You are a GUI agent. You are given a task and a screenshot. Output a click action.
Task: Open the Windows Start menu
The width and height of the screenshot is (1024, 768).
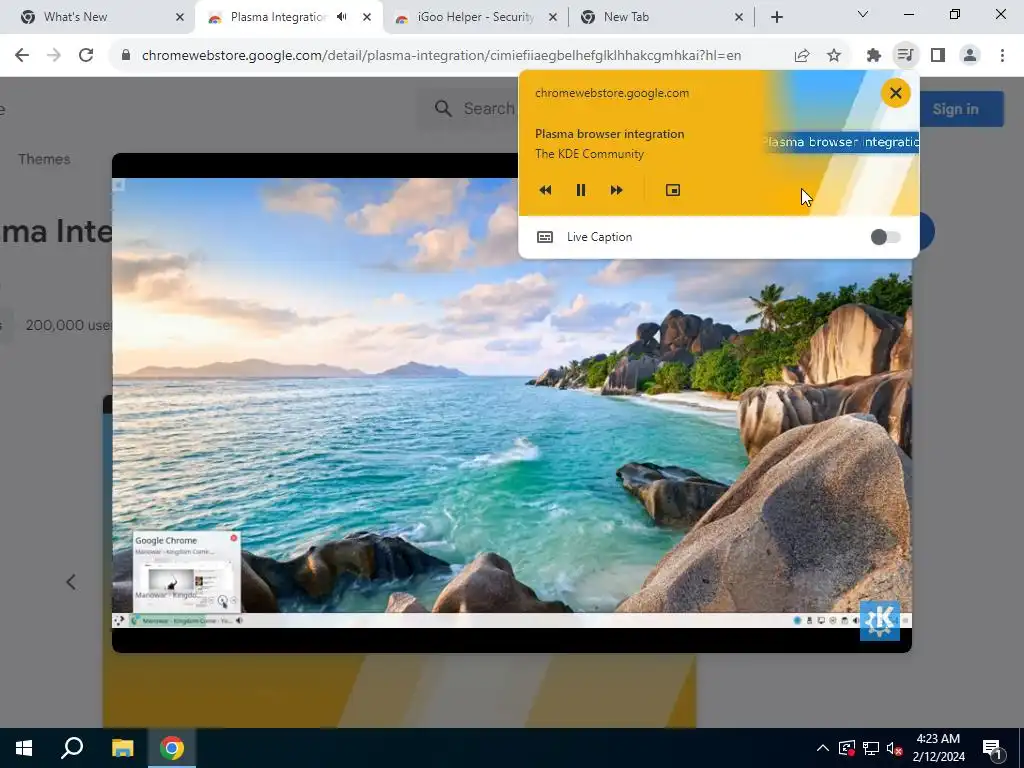[x=24, y=748]
